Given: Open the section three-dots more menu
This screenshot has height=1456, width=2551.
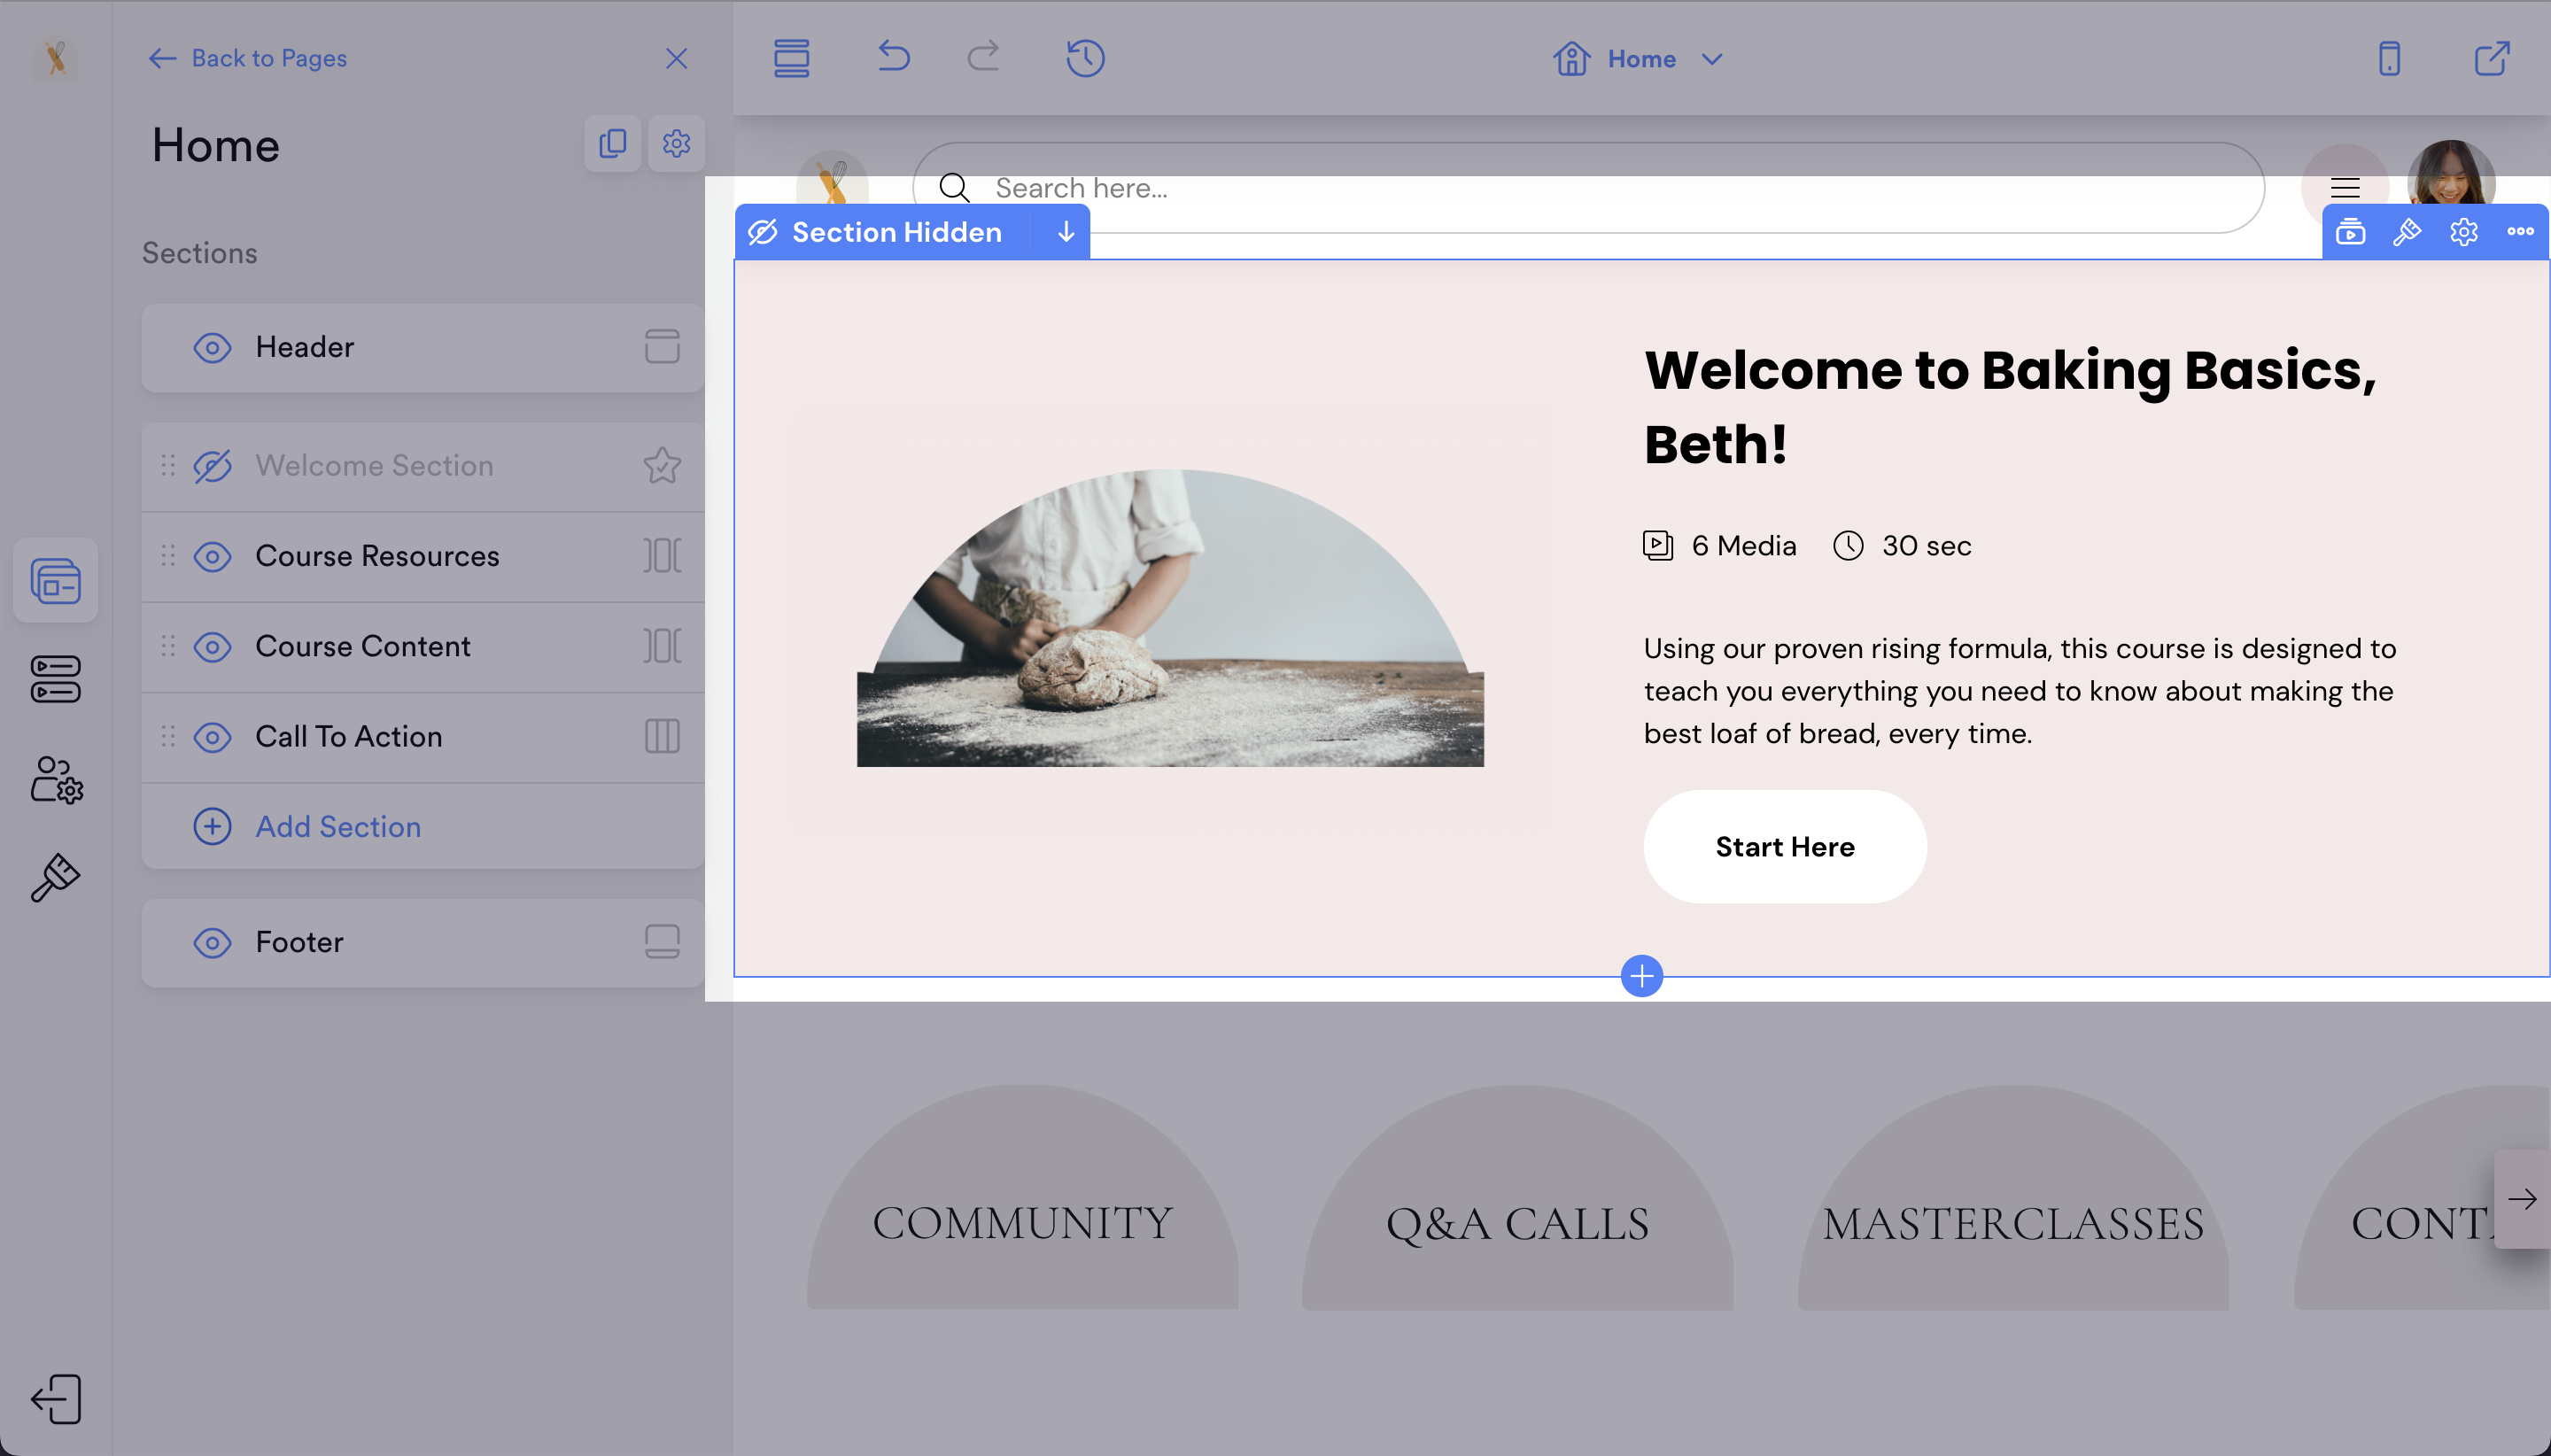Looking at the screenshot, I should [x=2520, y=232].
